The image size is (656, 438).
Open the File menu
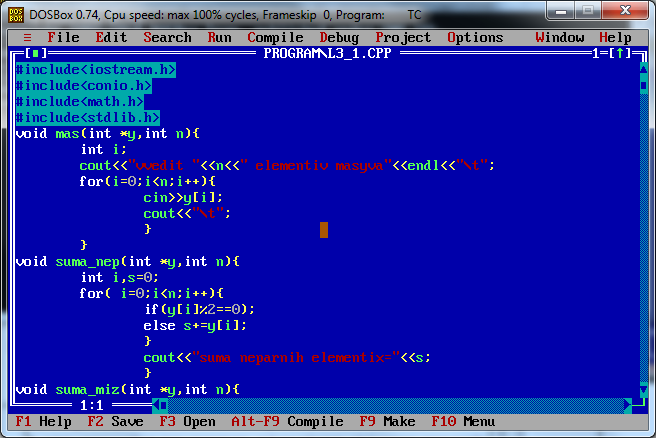click(x=63, y=38)
